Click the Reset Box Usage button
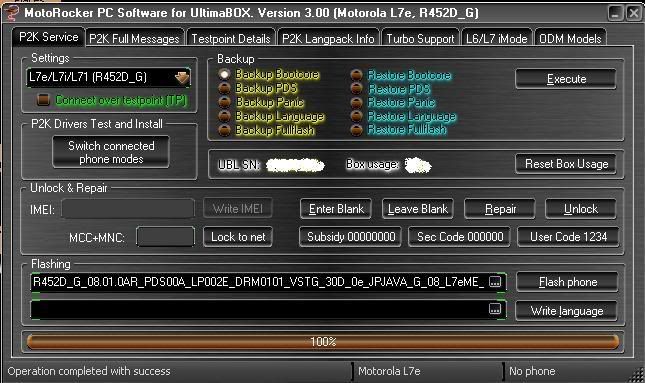The width and height of the screenshot is (645, 383). (566, 164)
